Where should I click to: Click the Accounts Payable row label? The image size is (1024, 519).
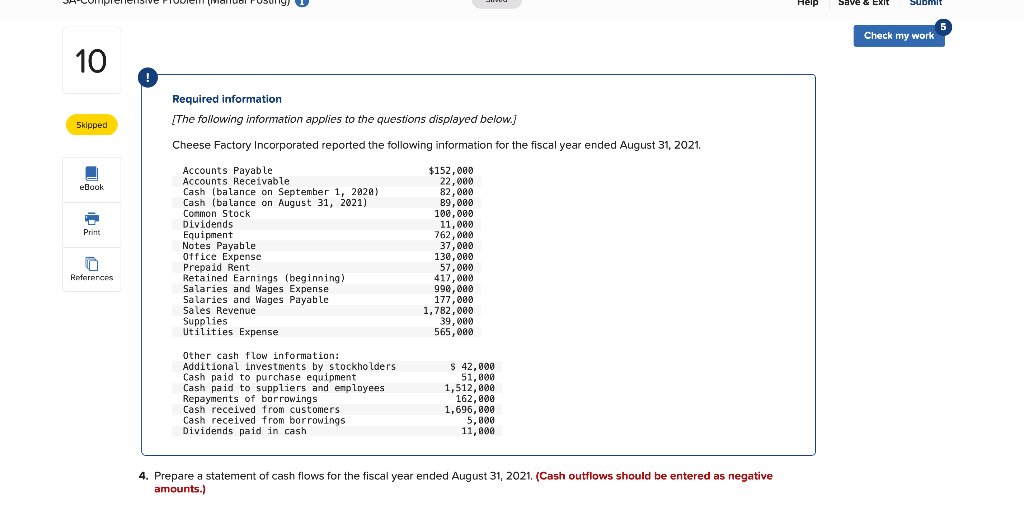[227, 170]
